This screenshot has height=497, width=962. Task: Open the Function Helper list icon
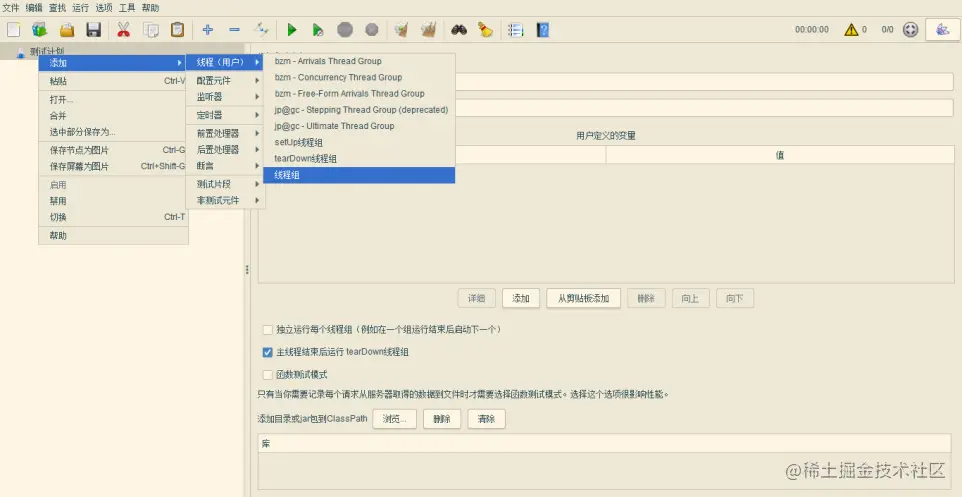tap(516, 29)
